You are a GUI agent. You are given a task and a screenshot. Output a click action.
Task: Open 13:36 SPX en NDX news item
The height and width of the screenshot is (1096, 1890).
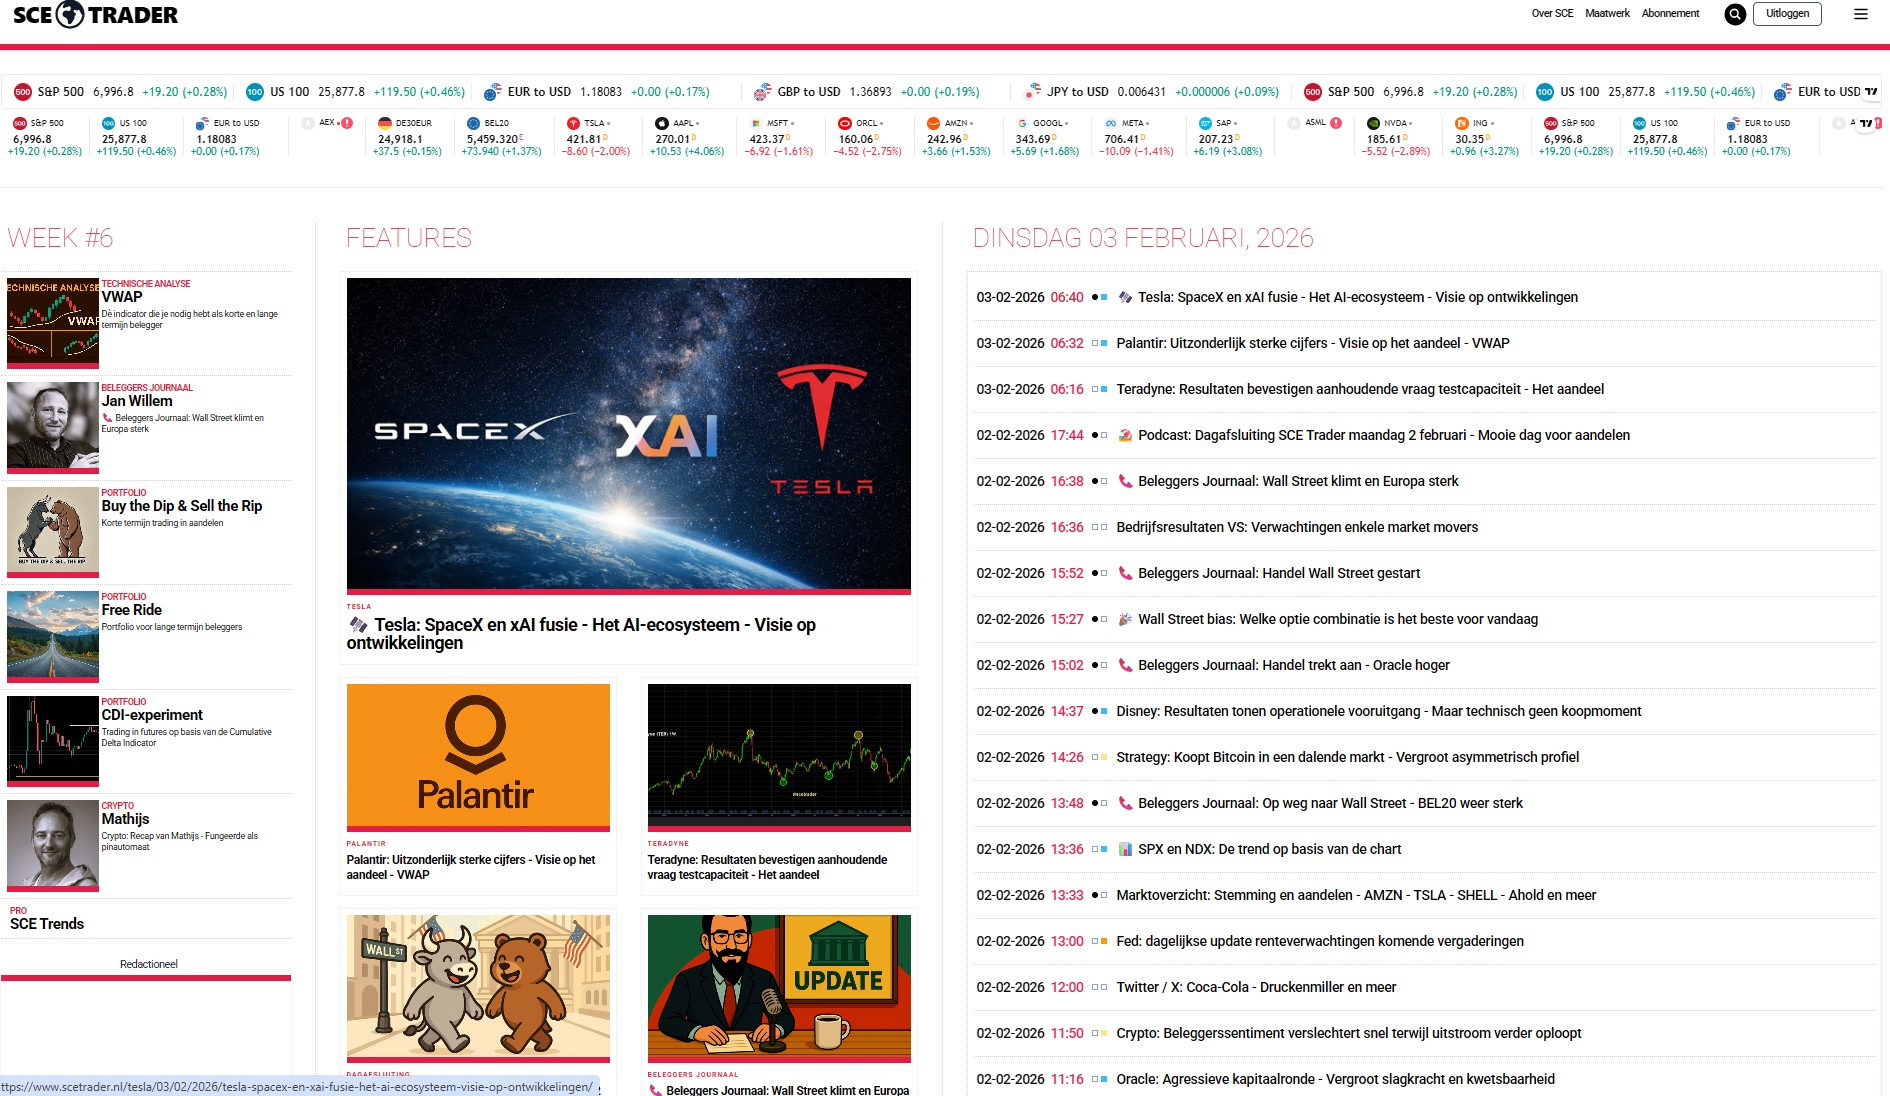[x=1270, y=849]
